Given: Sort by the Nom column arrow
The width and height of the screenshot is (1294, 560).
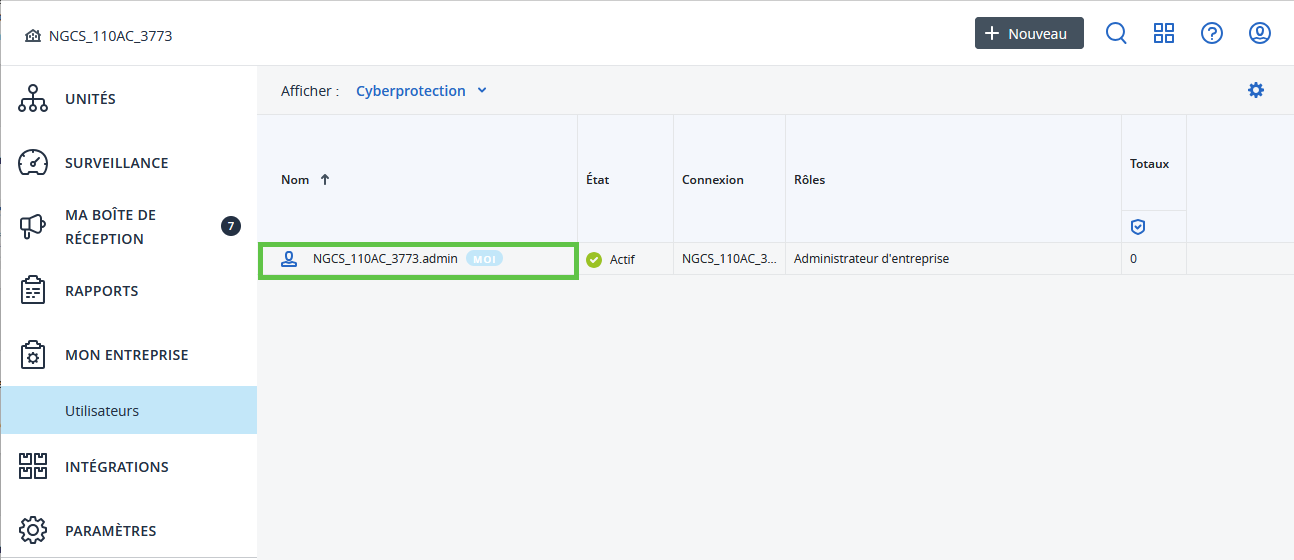Looking at the screenshot, I should (x=325, y=180).
